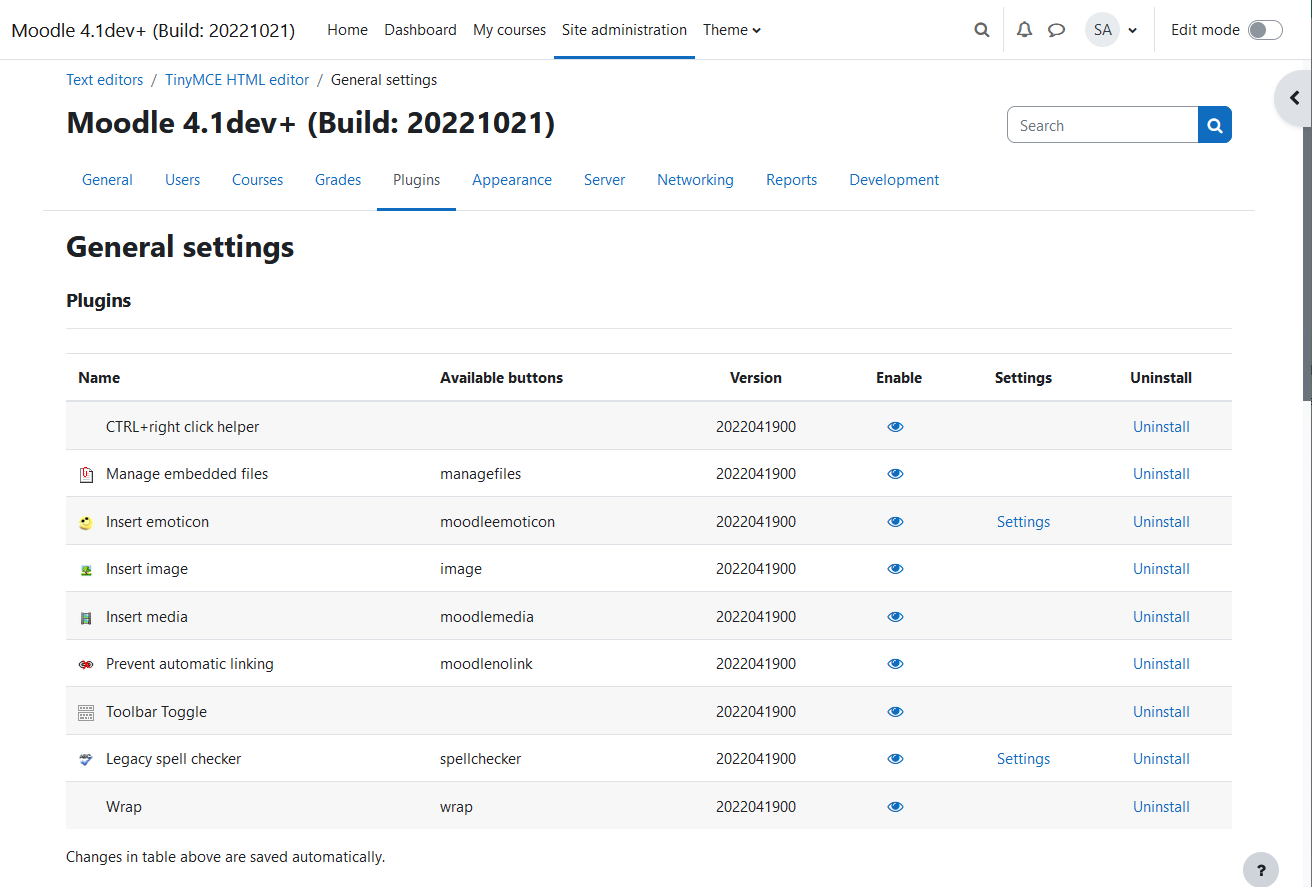Click the blue search submit button
Image resolution: width=1312 pixels, height=887 pixels.
point(1215,125)
